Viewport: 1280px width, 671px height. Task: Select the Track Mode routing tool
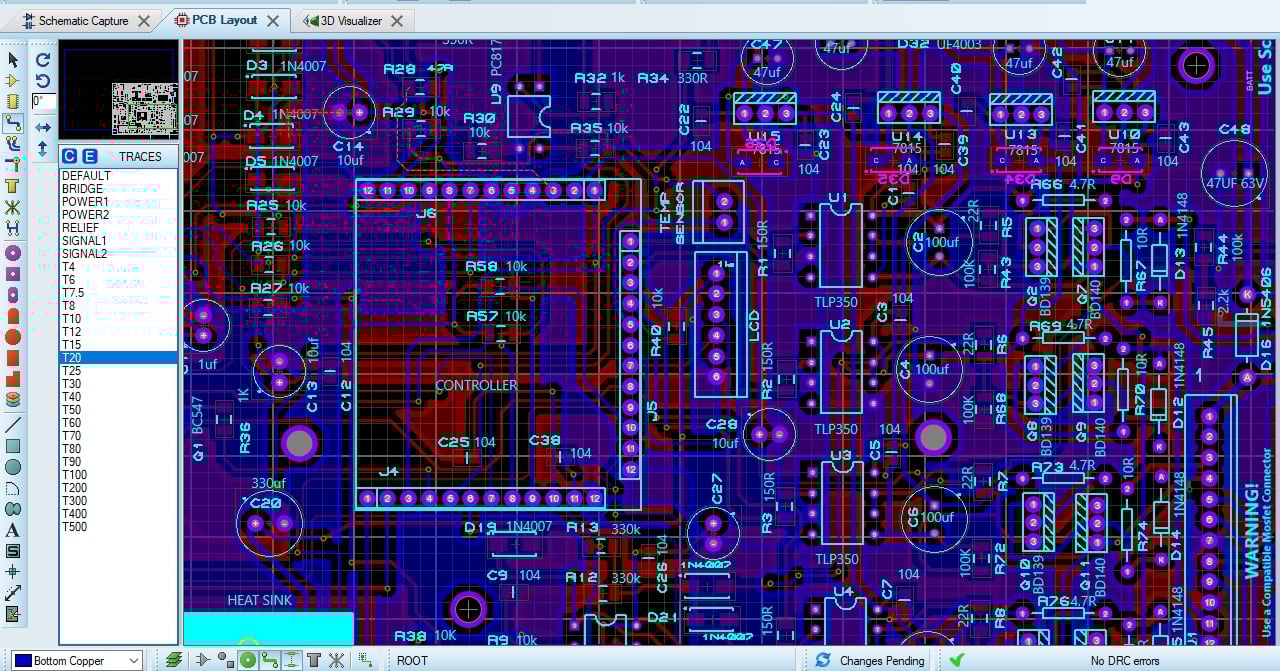click(x=13, y=123)
